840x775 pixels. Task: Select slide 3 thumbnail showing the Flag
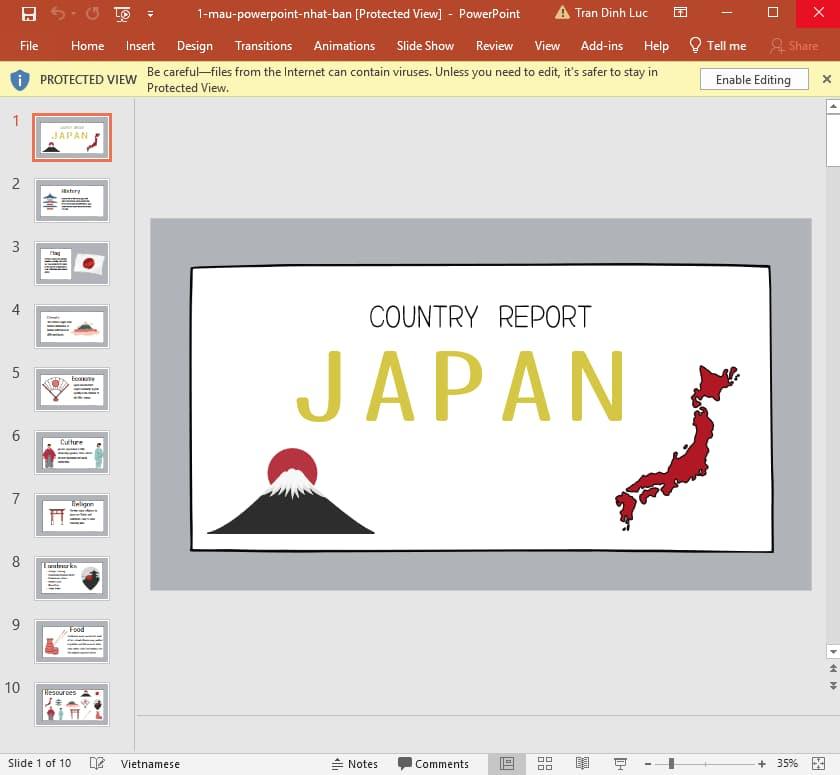[71, 263]
